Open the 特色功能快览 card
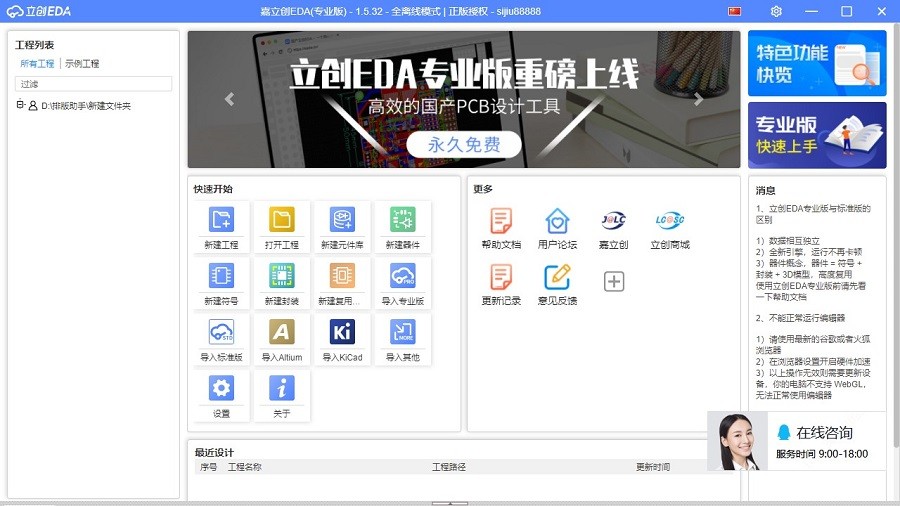The image size is (900, 506). click(x=817, y=63)
